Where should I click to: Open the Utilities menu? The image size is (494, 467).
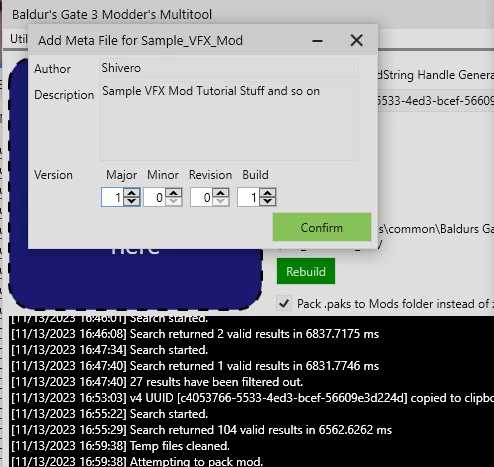coord(19,39)
